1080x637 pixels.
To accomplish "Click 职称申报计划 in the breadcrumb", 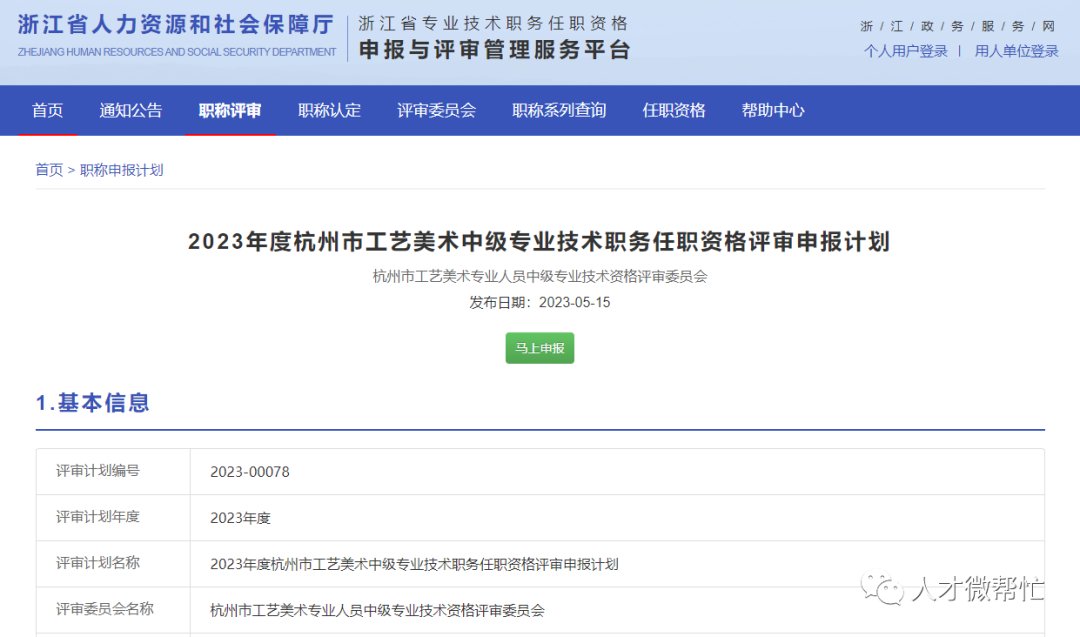I will [x=121, y=169].
